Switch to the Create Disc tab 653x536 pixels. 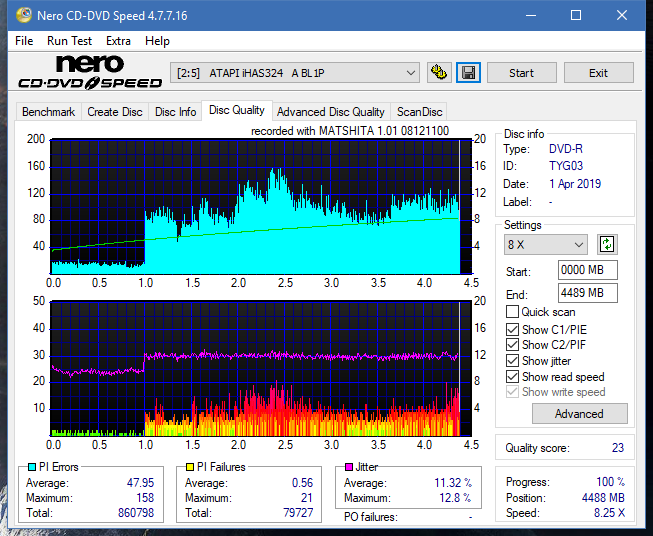(115, 112)
